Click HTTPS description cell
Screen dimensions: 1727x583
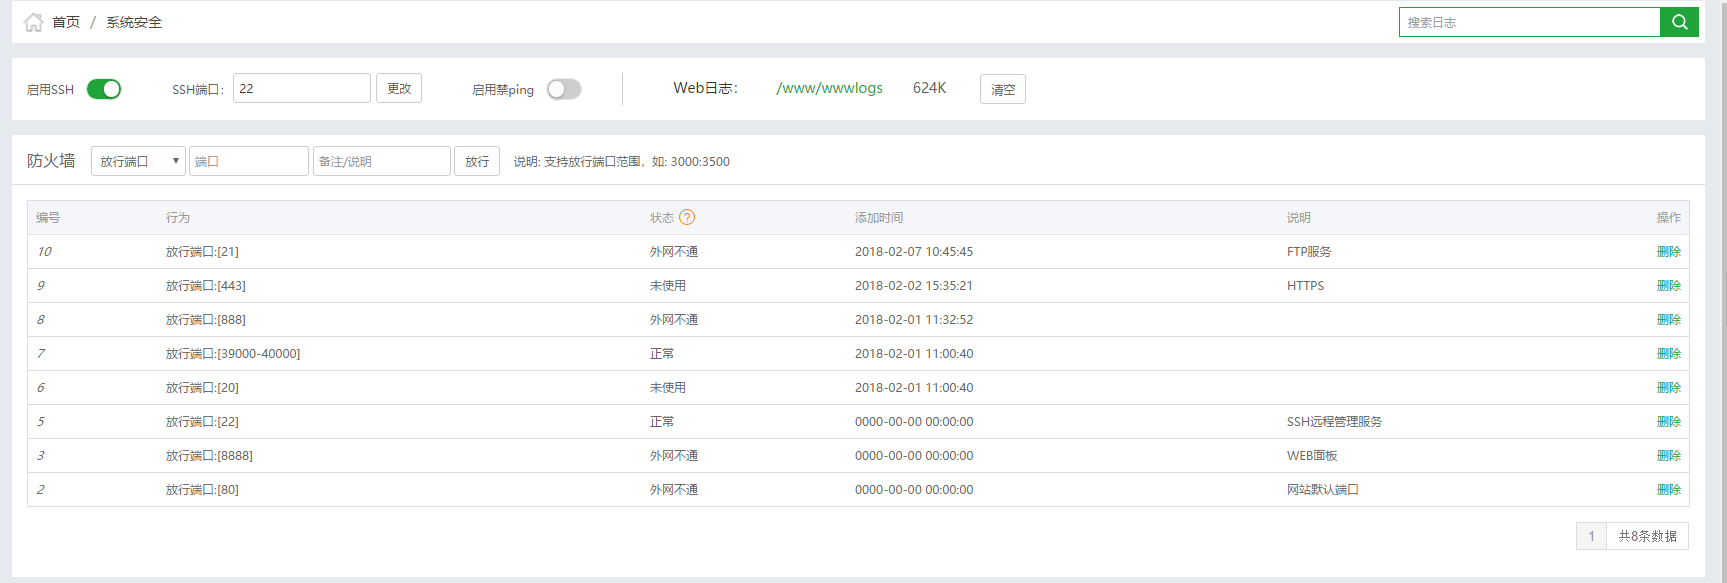click(x=1306, y=286)
